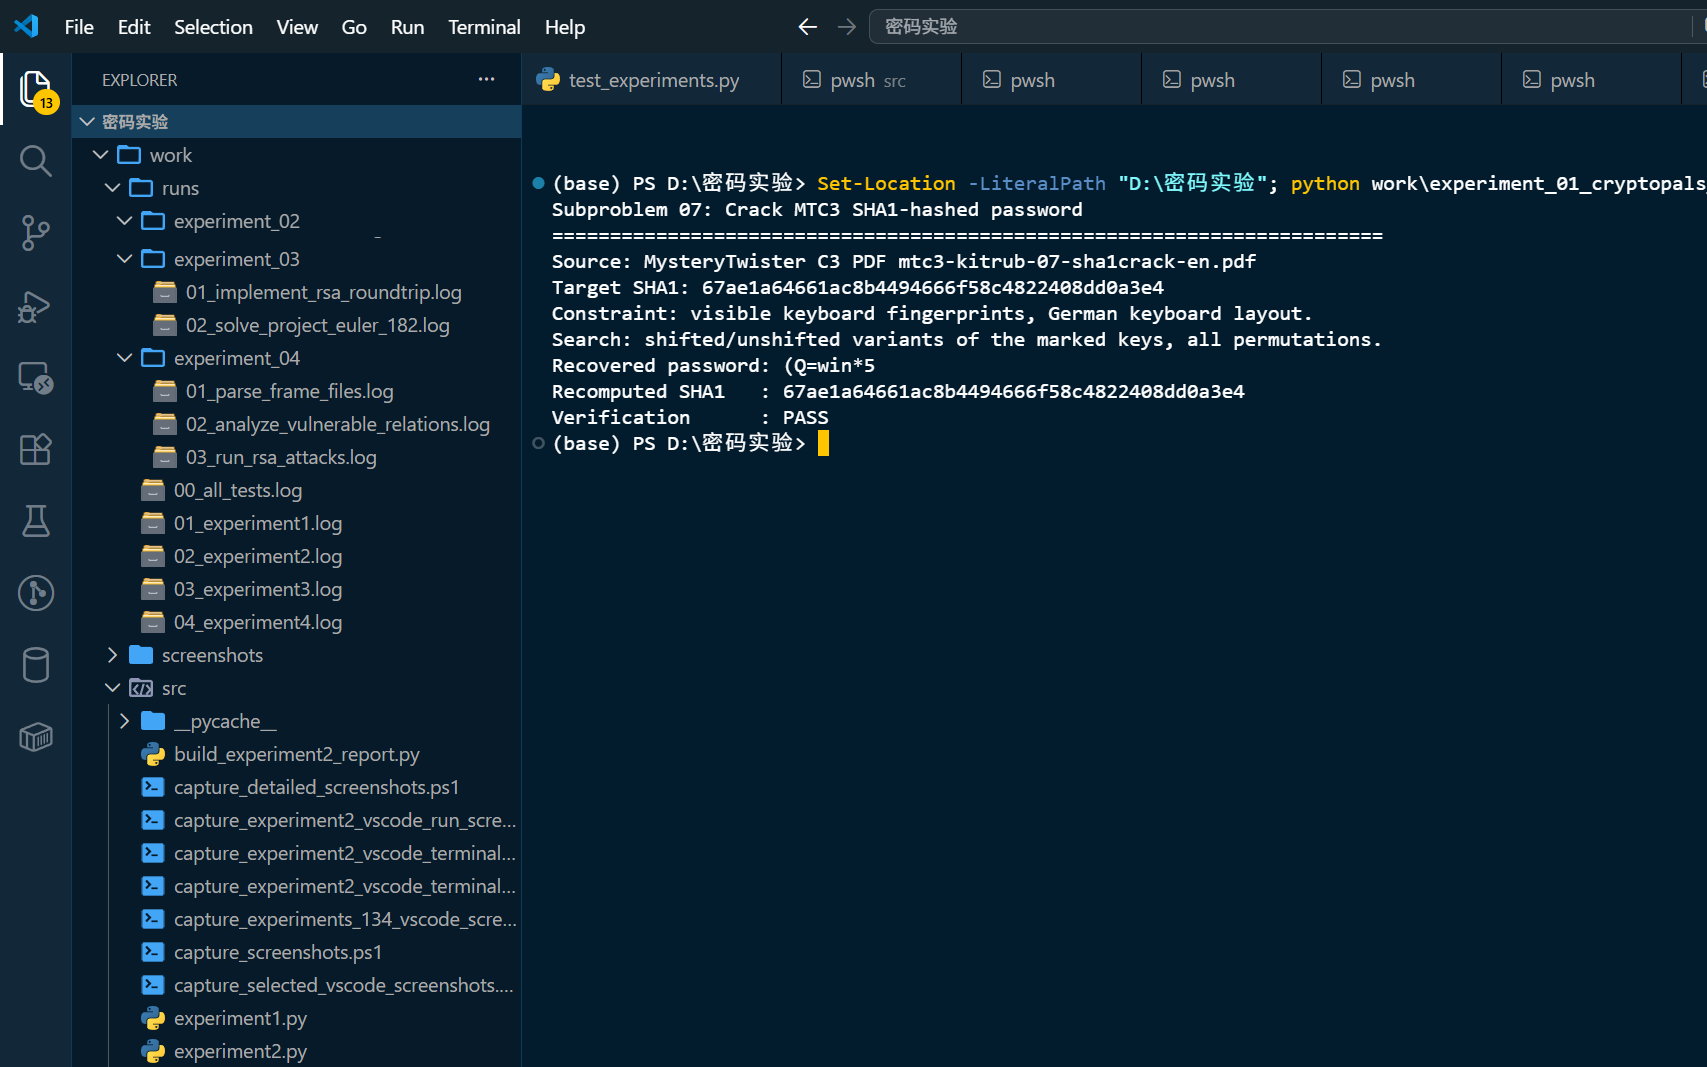Collapse experiment_04 folder chevron
Image resolution: width=1707 pixels, height=1067 pixels.
(x=124, y=358)
